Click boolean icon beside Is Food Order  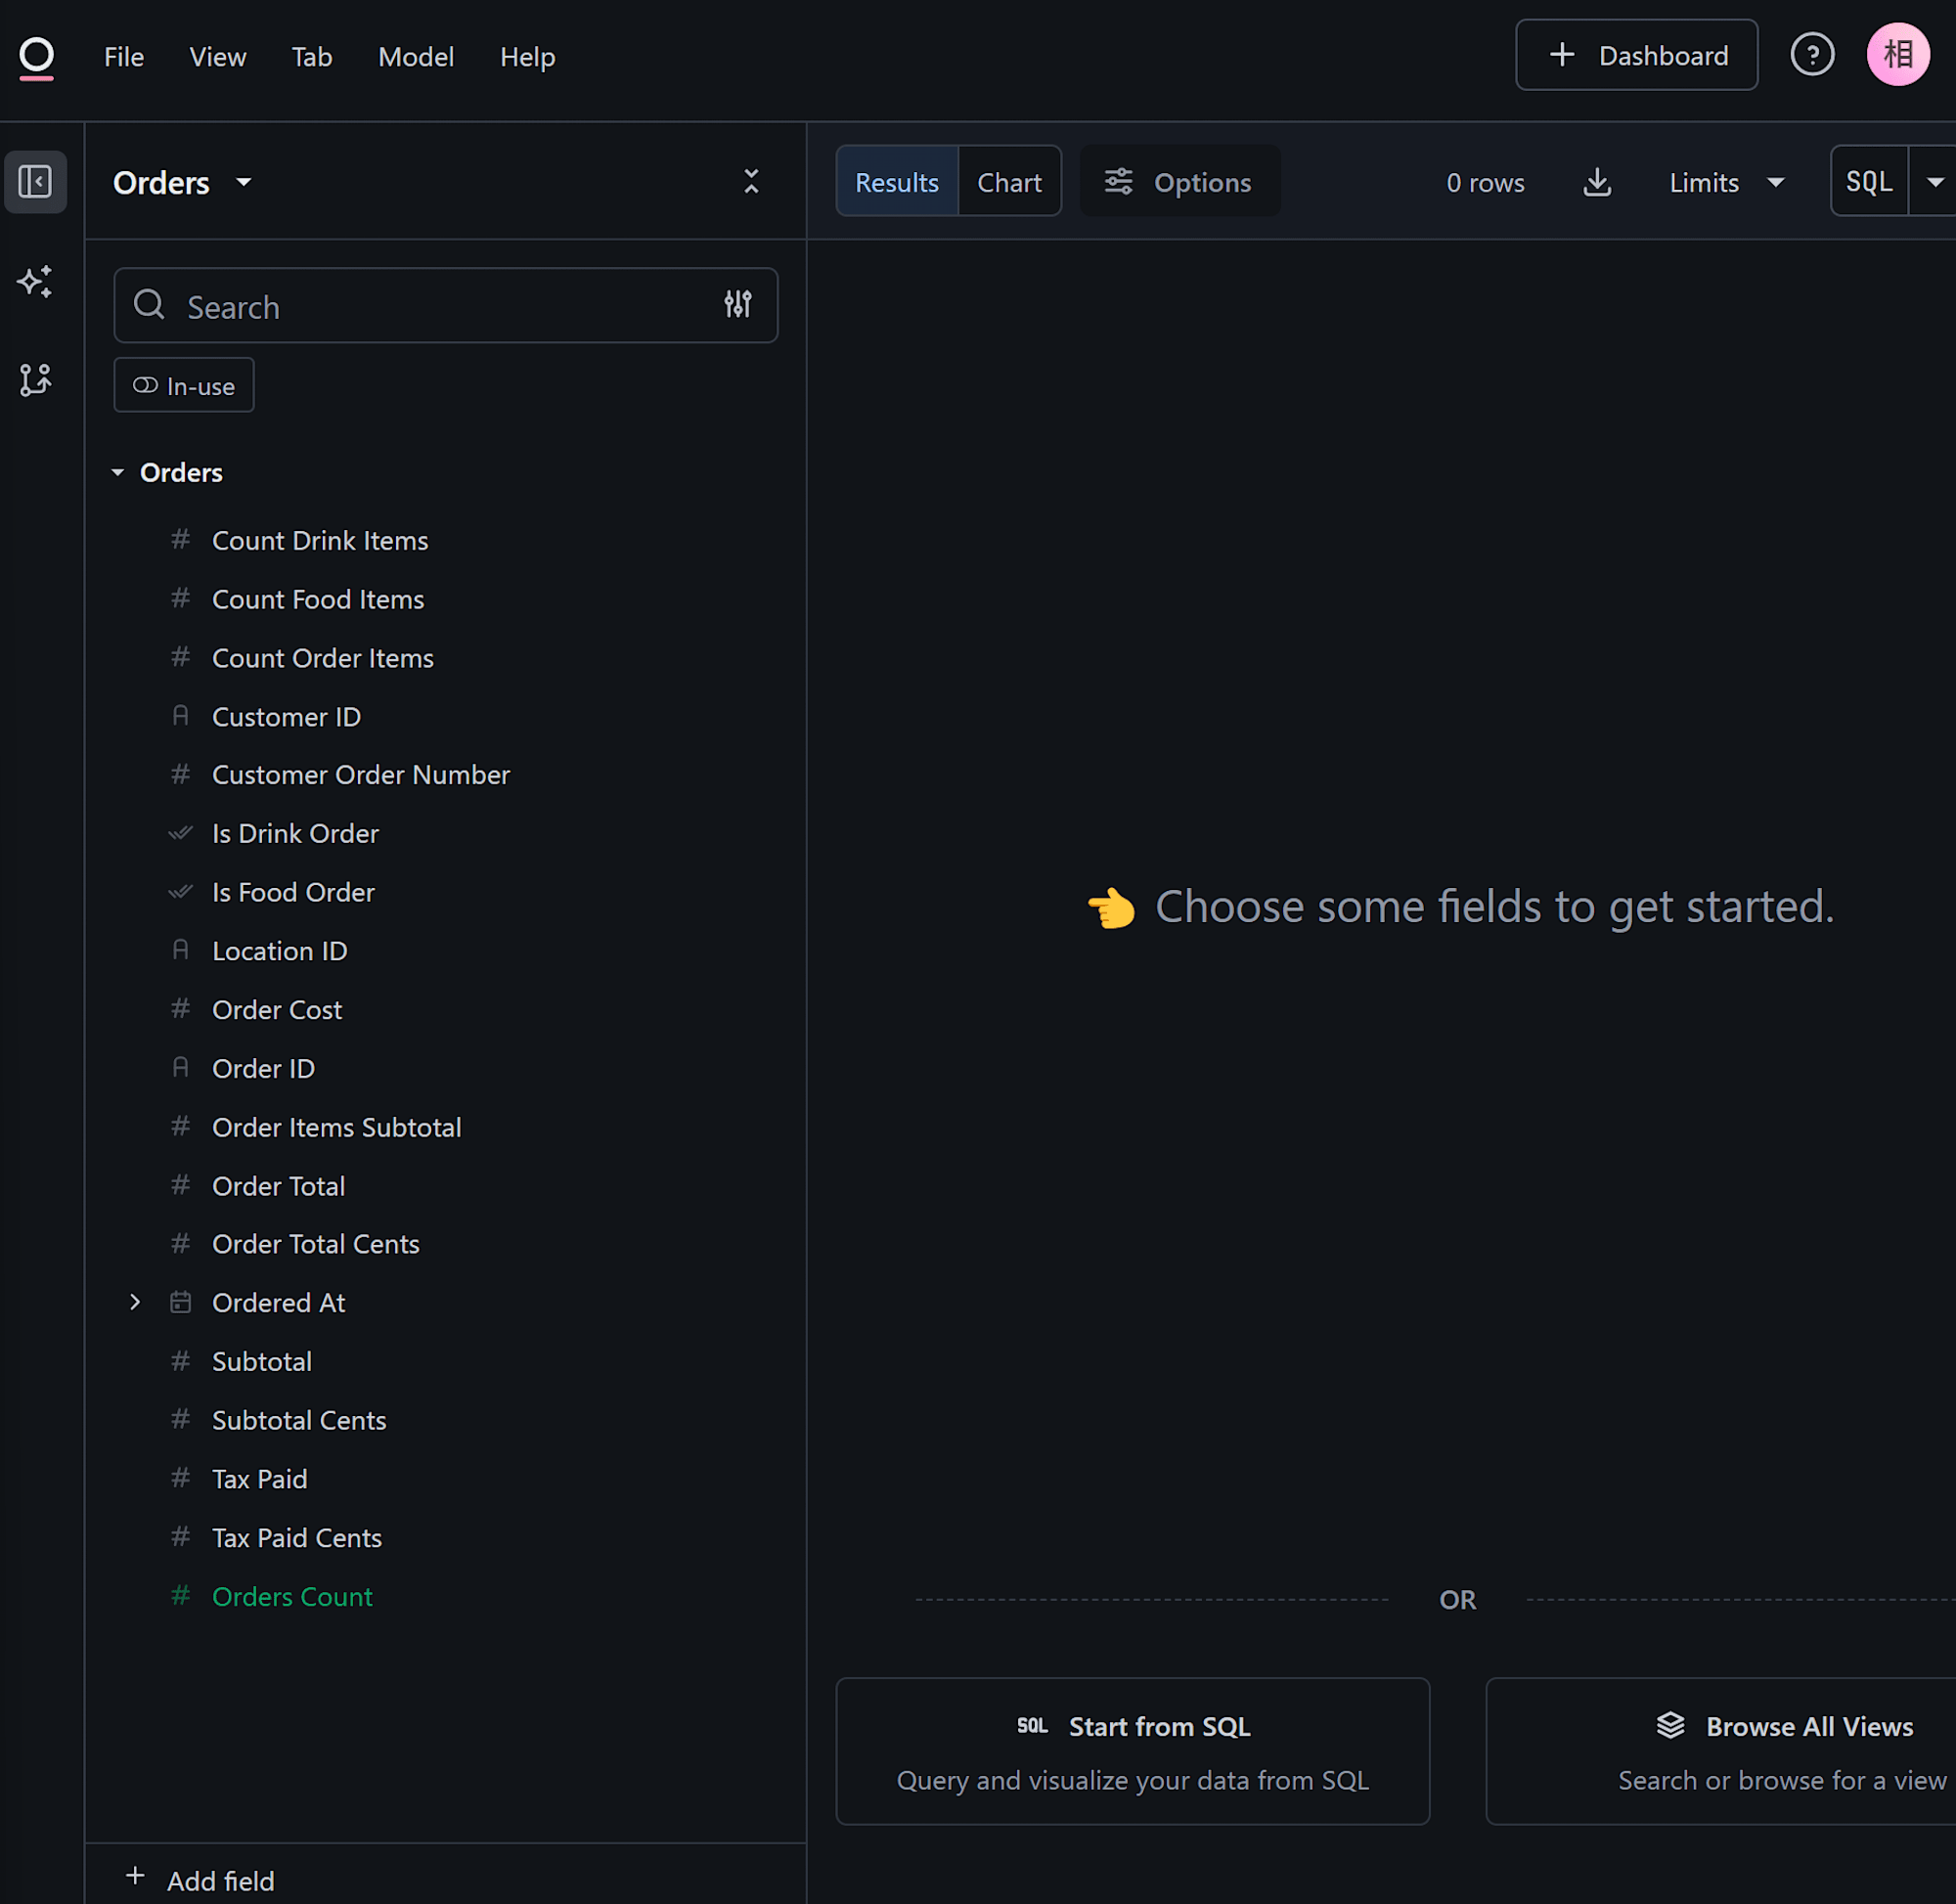(180, 892)
